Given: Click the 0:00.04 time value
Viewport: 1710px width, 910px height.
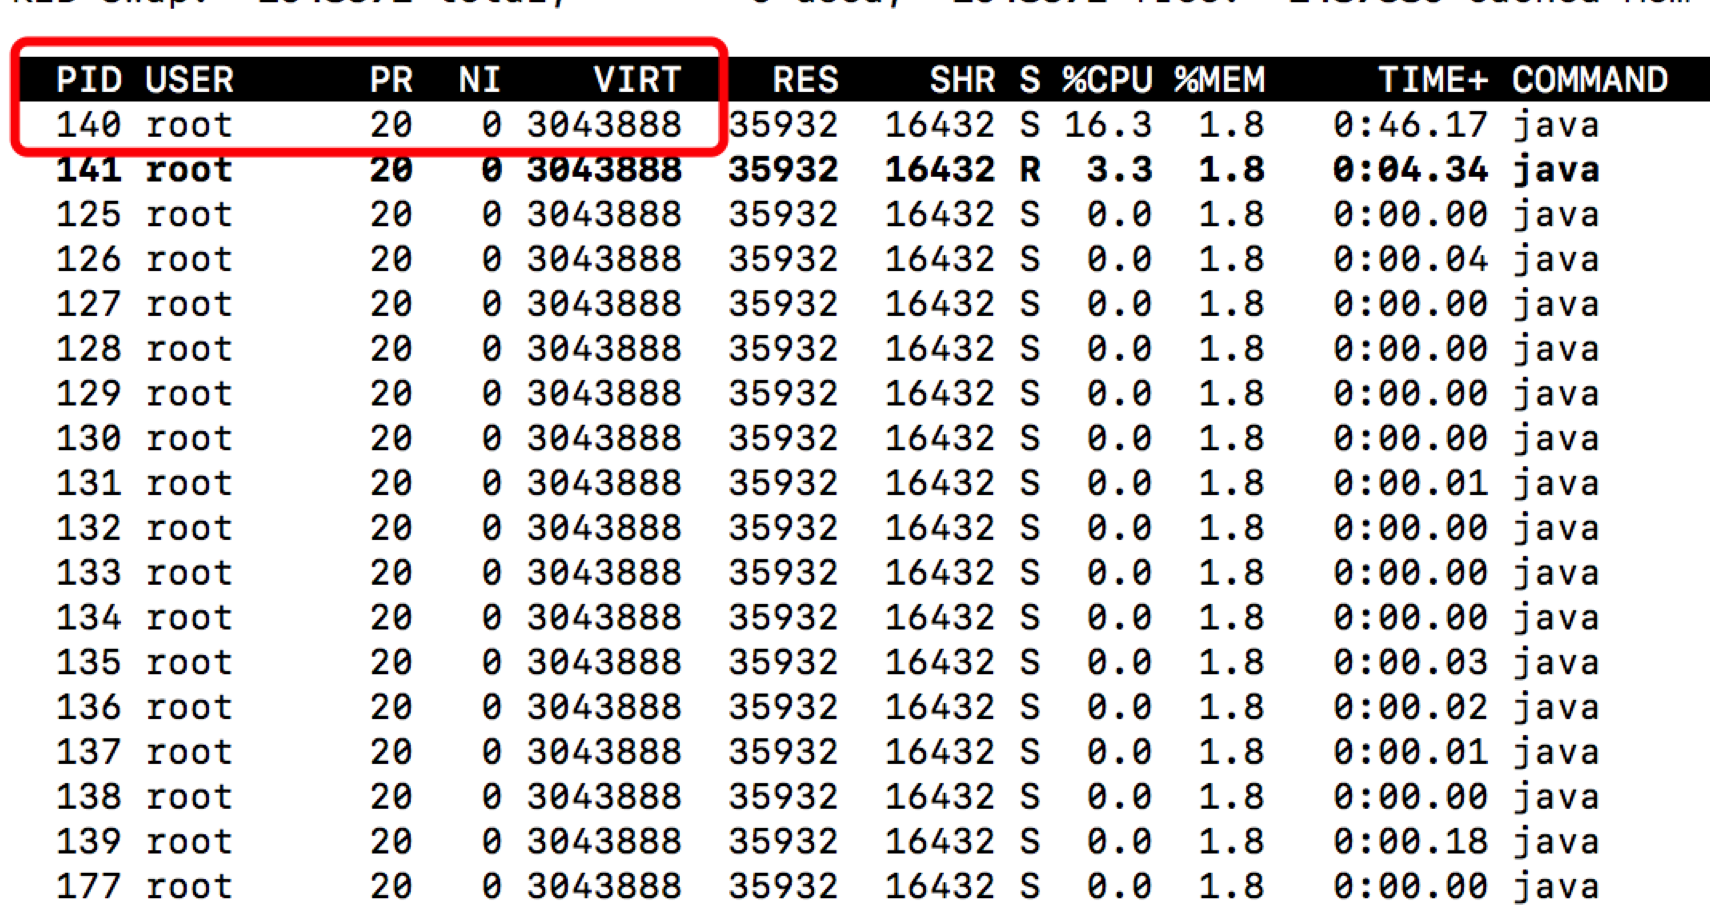Looking at the screenshot, I should [1410, 259].
